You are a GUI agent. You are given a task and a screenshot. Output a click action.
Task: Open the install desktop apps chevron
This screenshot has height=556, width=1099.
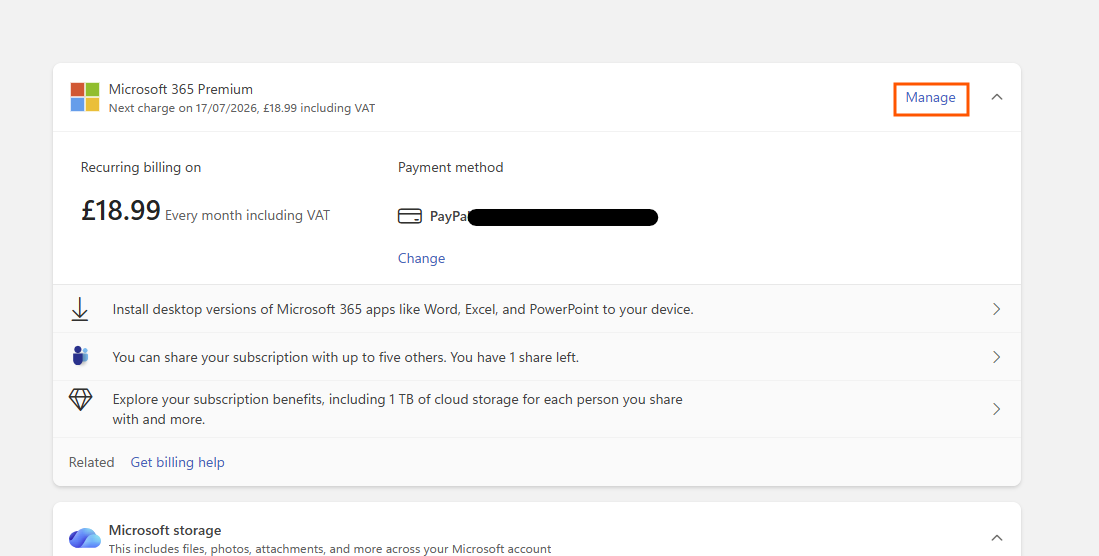coord(997,309)
